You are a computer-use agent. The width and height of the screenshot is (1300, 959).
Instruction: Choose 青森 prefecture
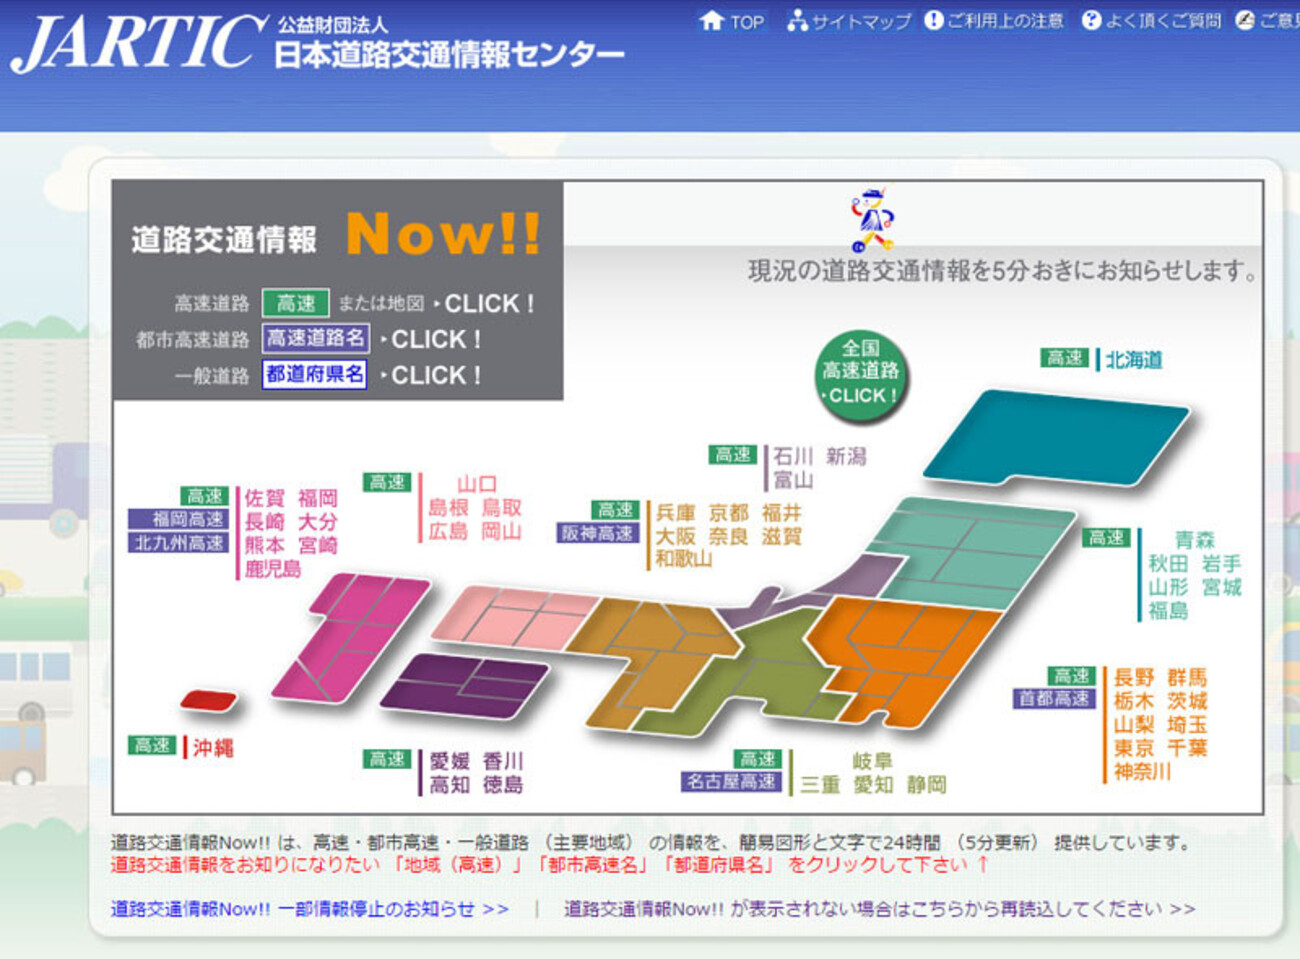(1195, 540)
